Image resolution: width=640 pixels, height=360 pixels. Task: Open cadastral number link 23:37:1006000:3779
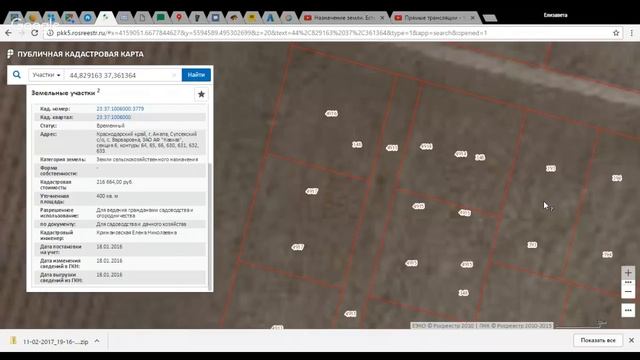(x=120, y=109)
